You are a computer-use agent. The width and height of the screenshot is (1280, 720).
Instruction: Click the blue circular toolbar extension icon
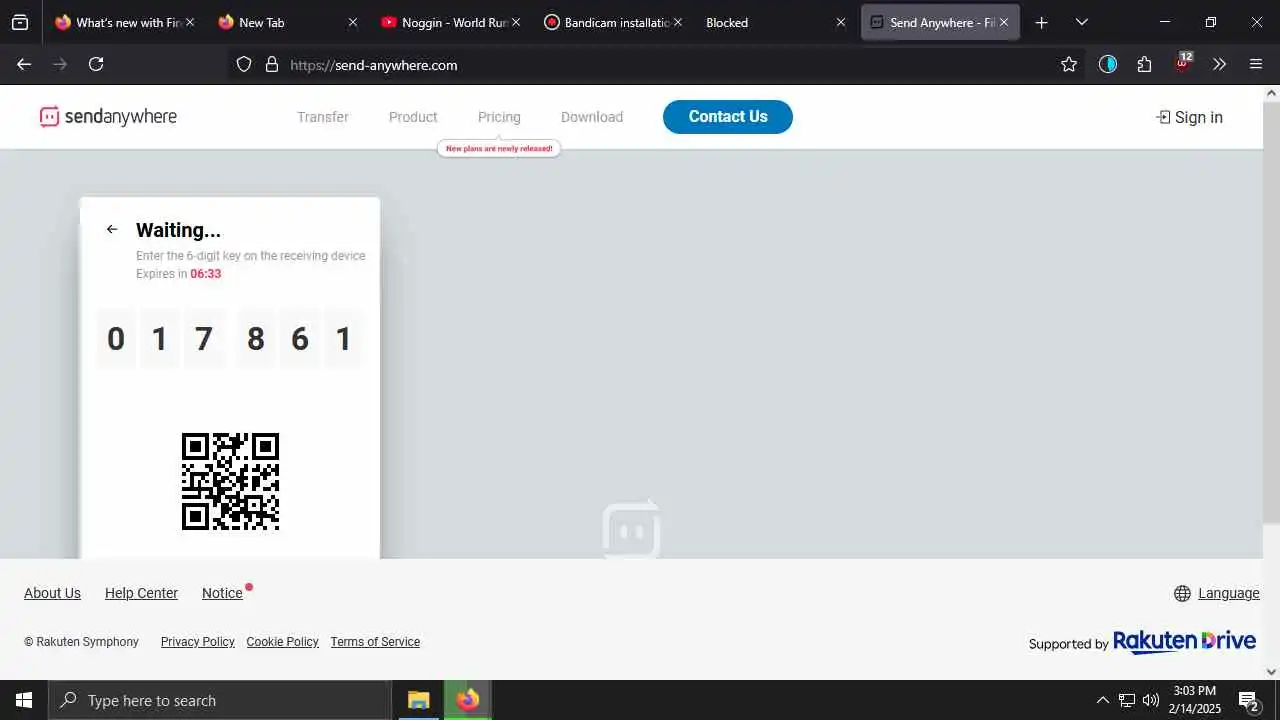[1108, 64]
